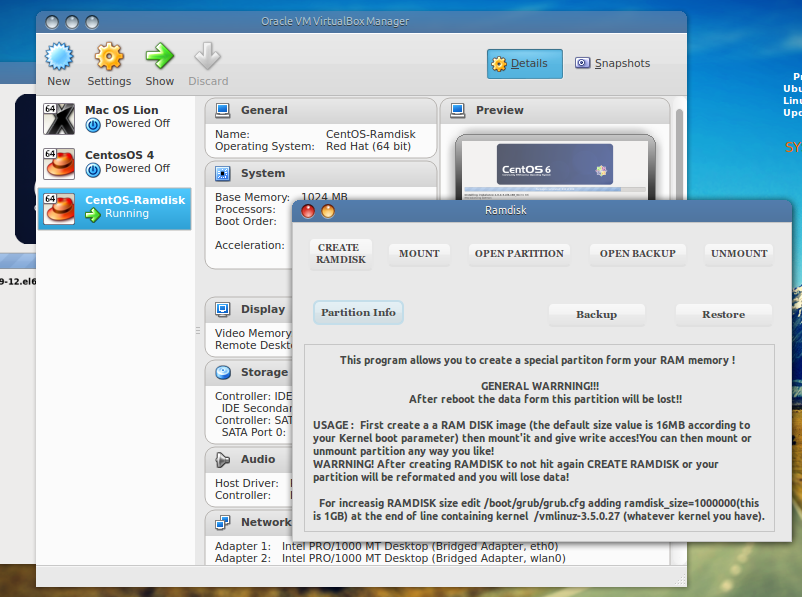802x597 pixels.
Task: Click the Restore button in Ramdisk
Action: click(x=724, y=315)
